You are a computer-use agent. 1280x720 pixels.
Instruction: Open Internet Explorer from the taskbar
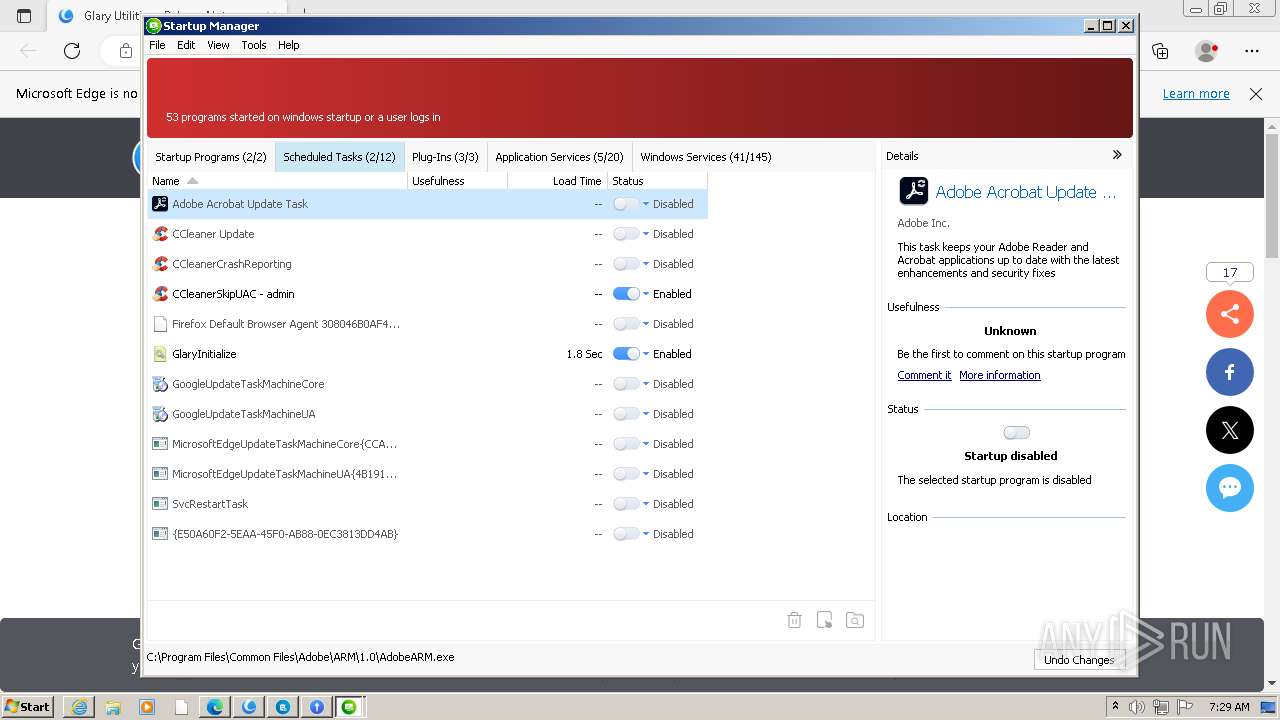coord(79,707)
